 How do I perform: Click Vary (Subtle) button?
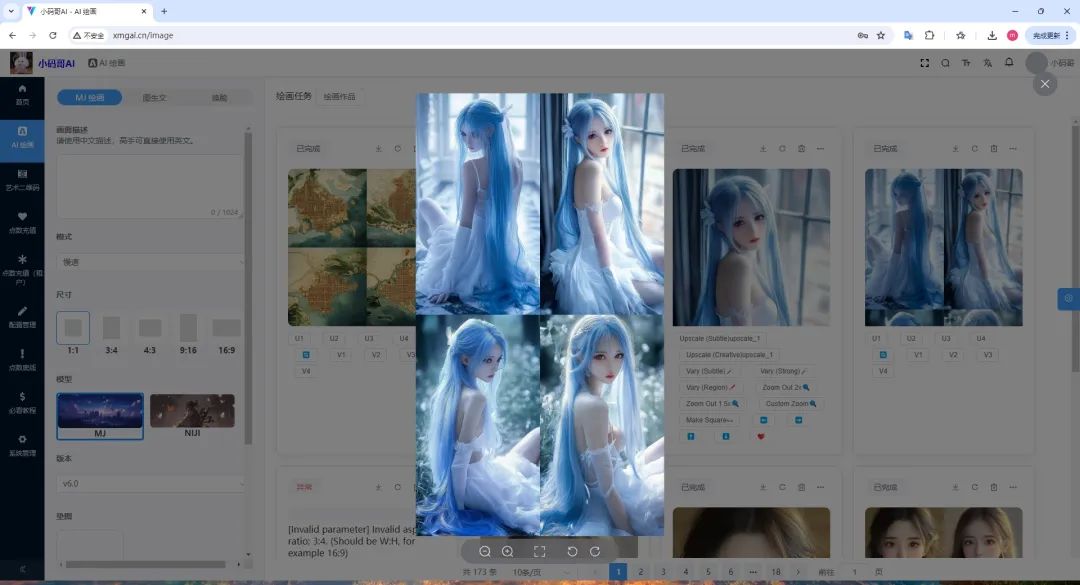pyautogui.click(x=709, y=371)
